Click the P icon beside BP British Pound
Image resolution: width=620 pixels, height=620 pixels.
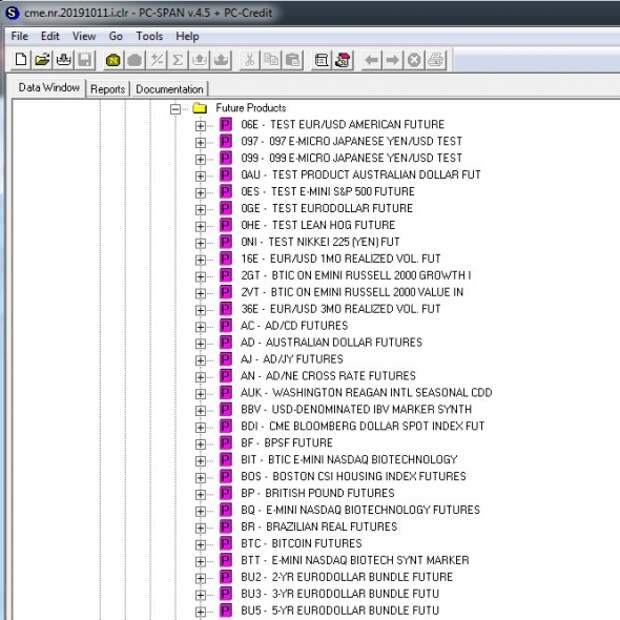[226, 493]
